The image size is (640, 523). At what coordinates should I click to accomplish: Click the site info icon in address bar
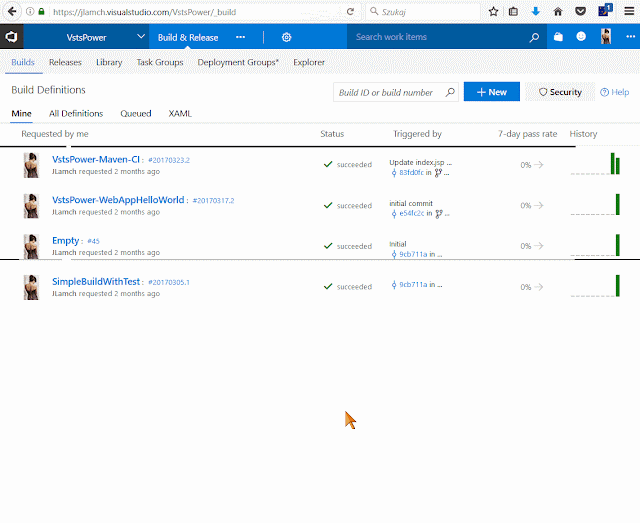(x=30, y=11)
